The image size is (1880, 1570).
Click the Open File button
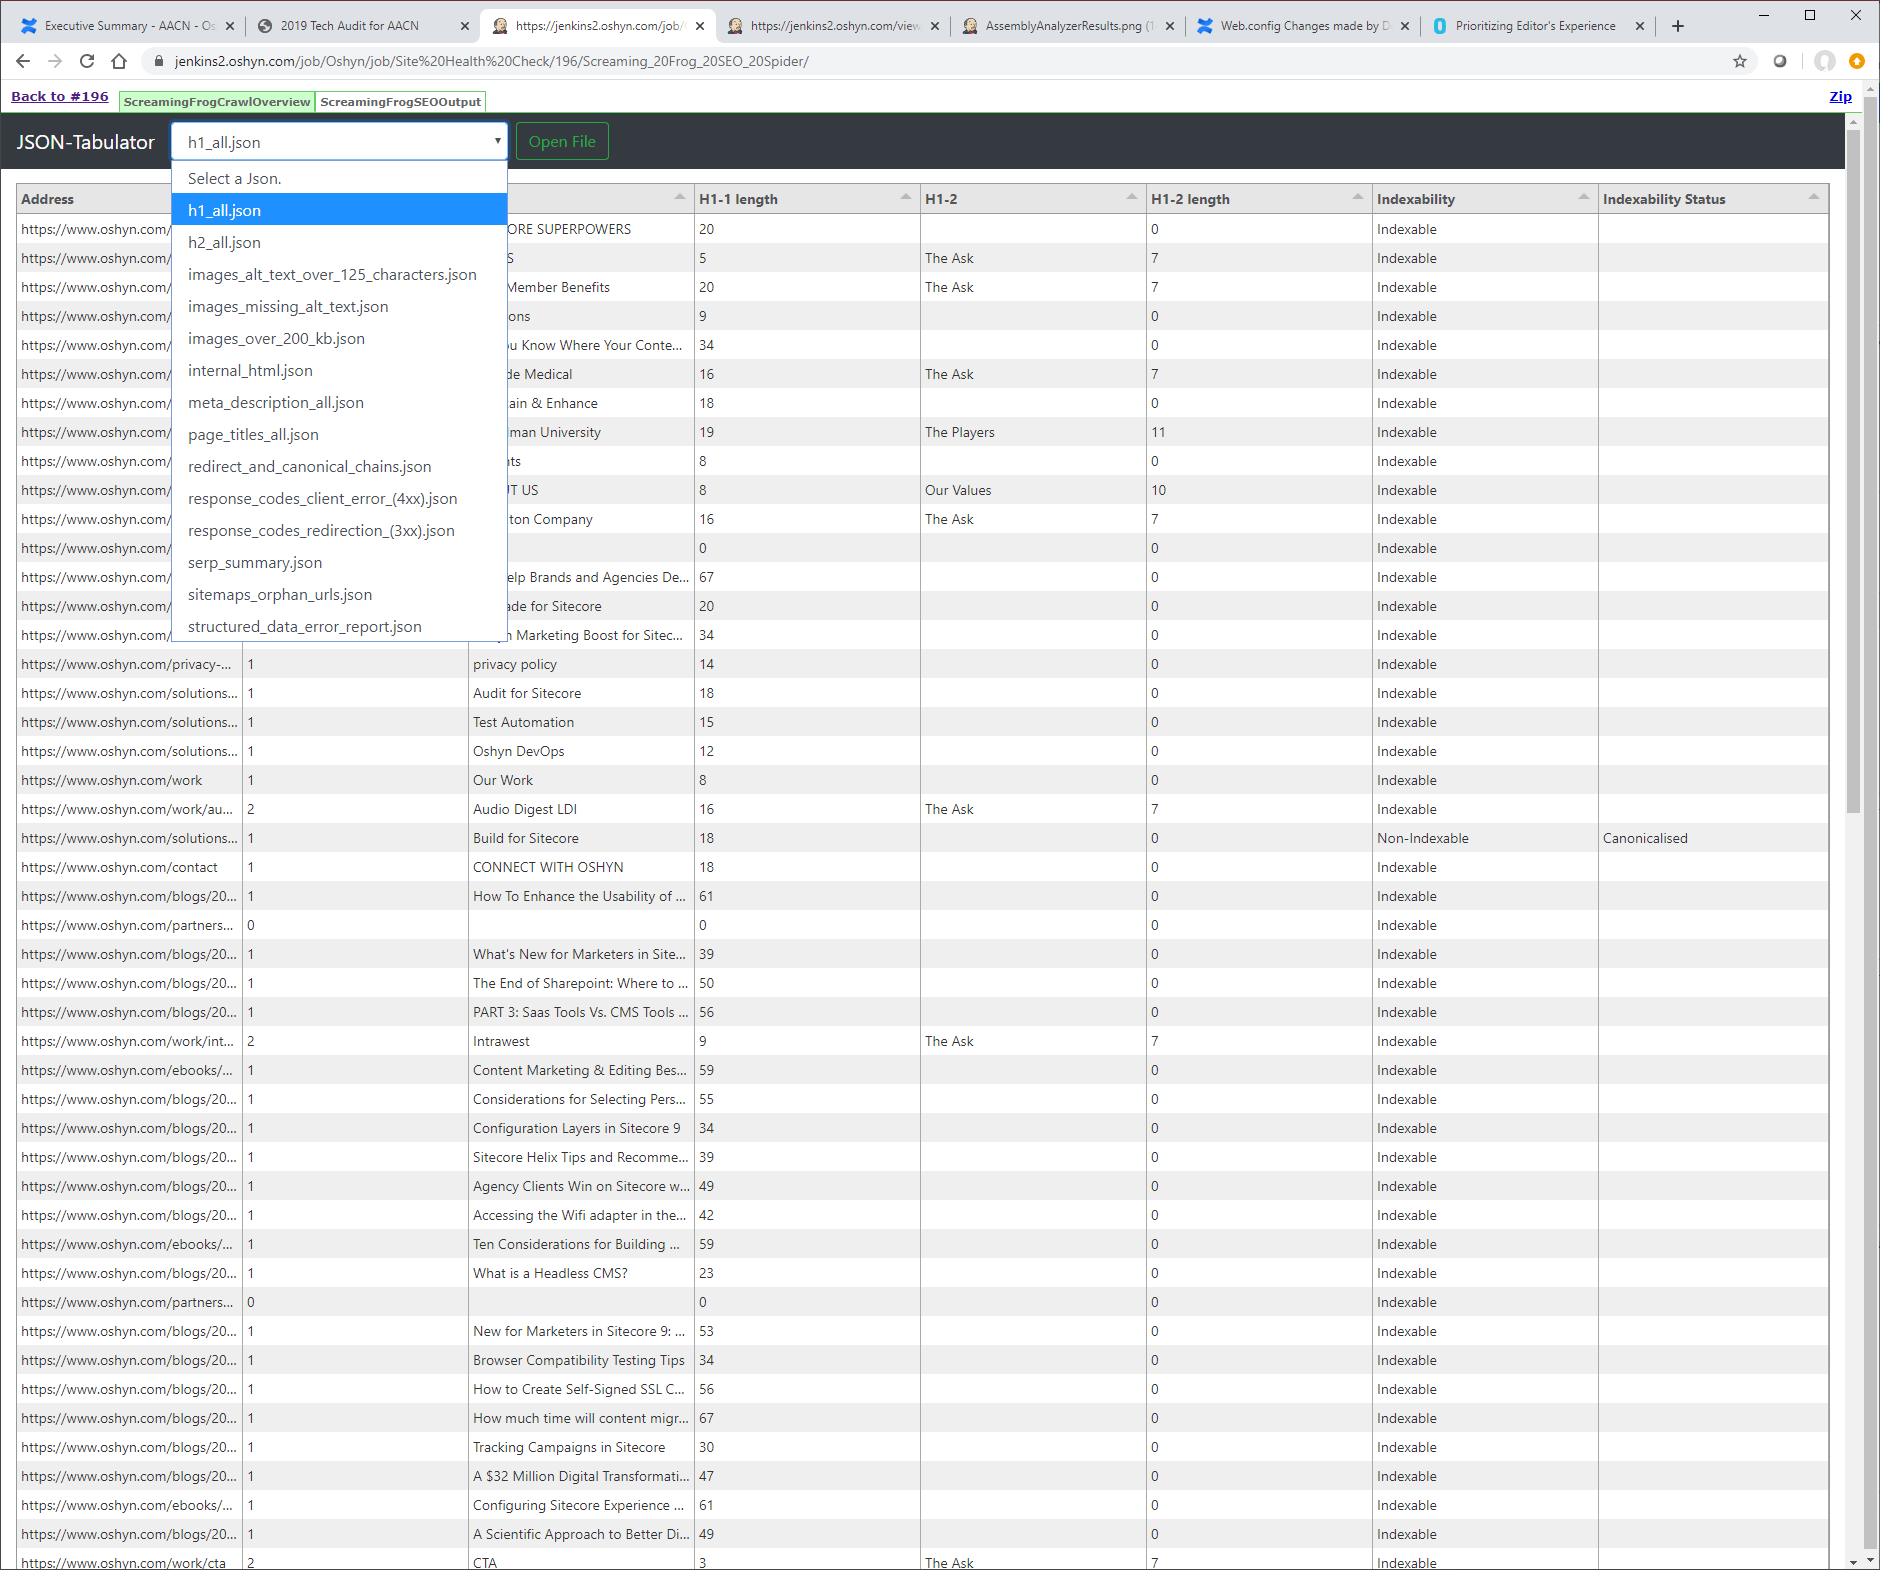[562, 141]
